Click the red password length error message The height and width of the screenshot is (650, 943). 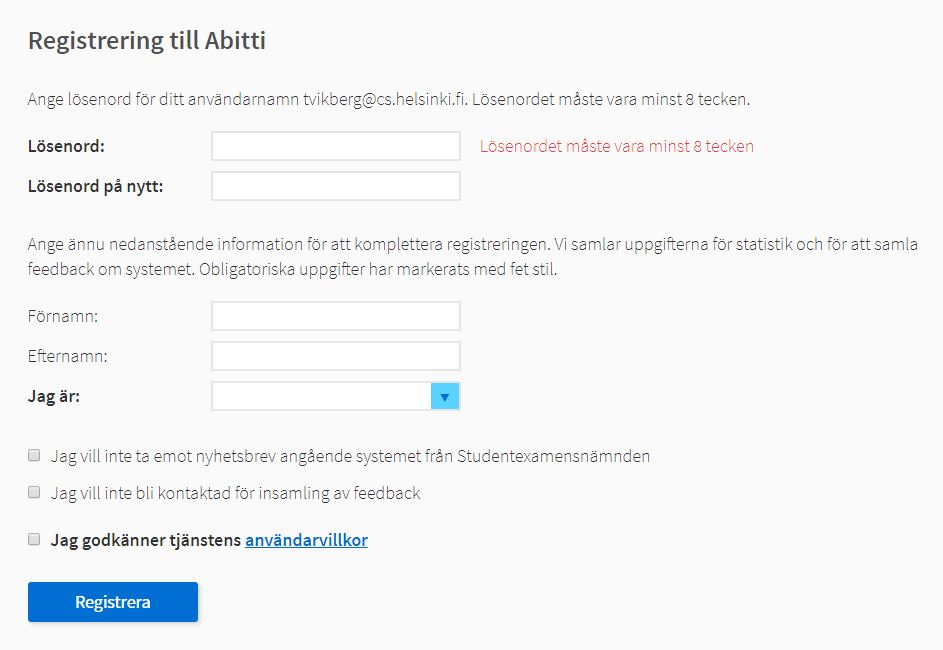point(616,146)
